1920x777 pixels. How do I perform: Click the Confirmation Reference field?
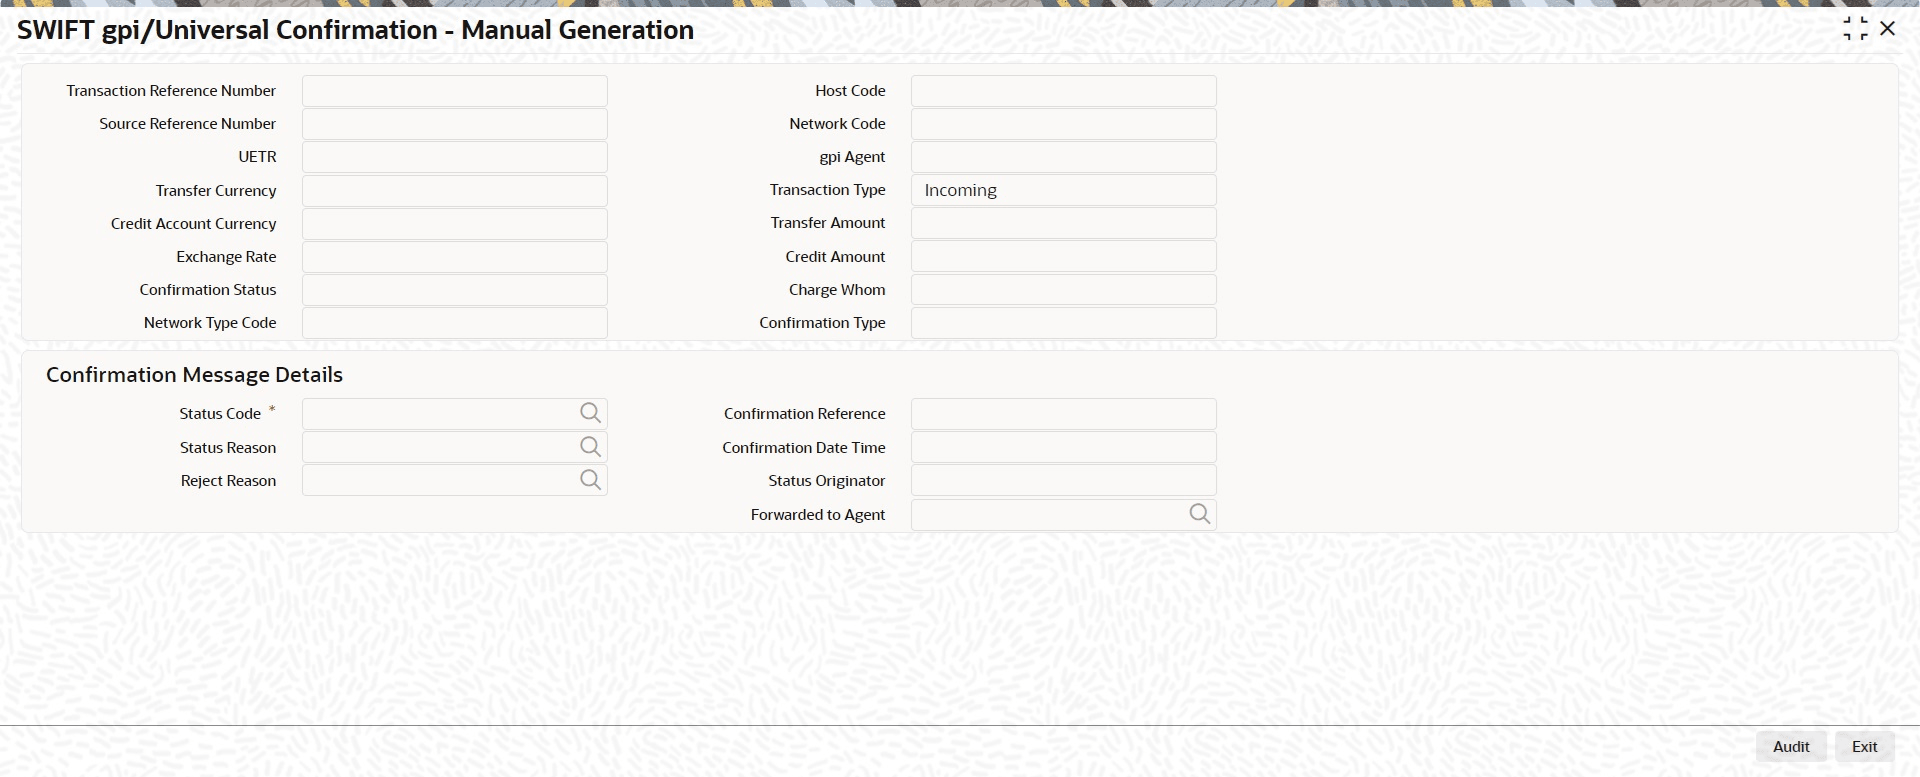[x=1063, y=414]
